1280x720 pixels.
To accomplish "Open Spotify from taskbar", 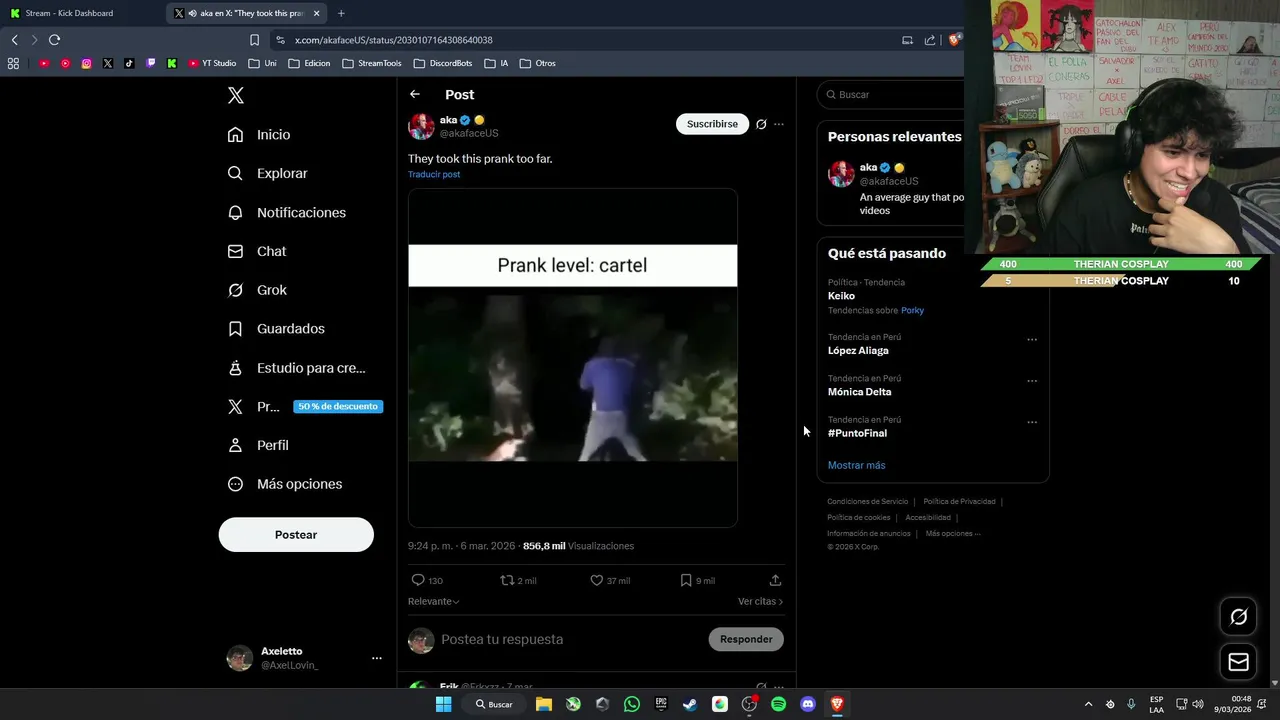I will pos(778,704).
